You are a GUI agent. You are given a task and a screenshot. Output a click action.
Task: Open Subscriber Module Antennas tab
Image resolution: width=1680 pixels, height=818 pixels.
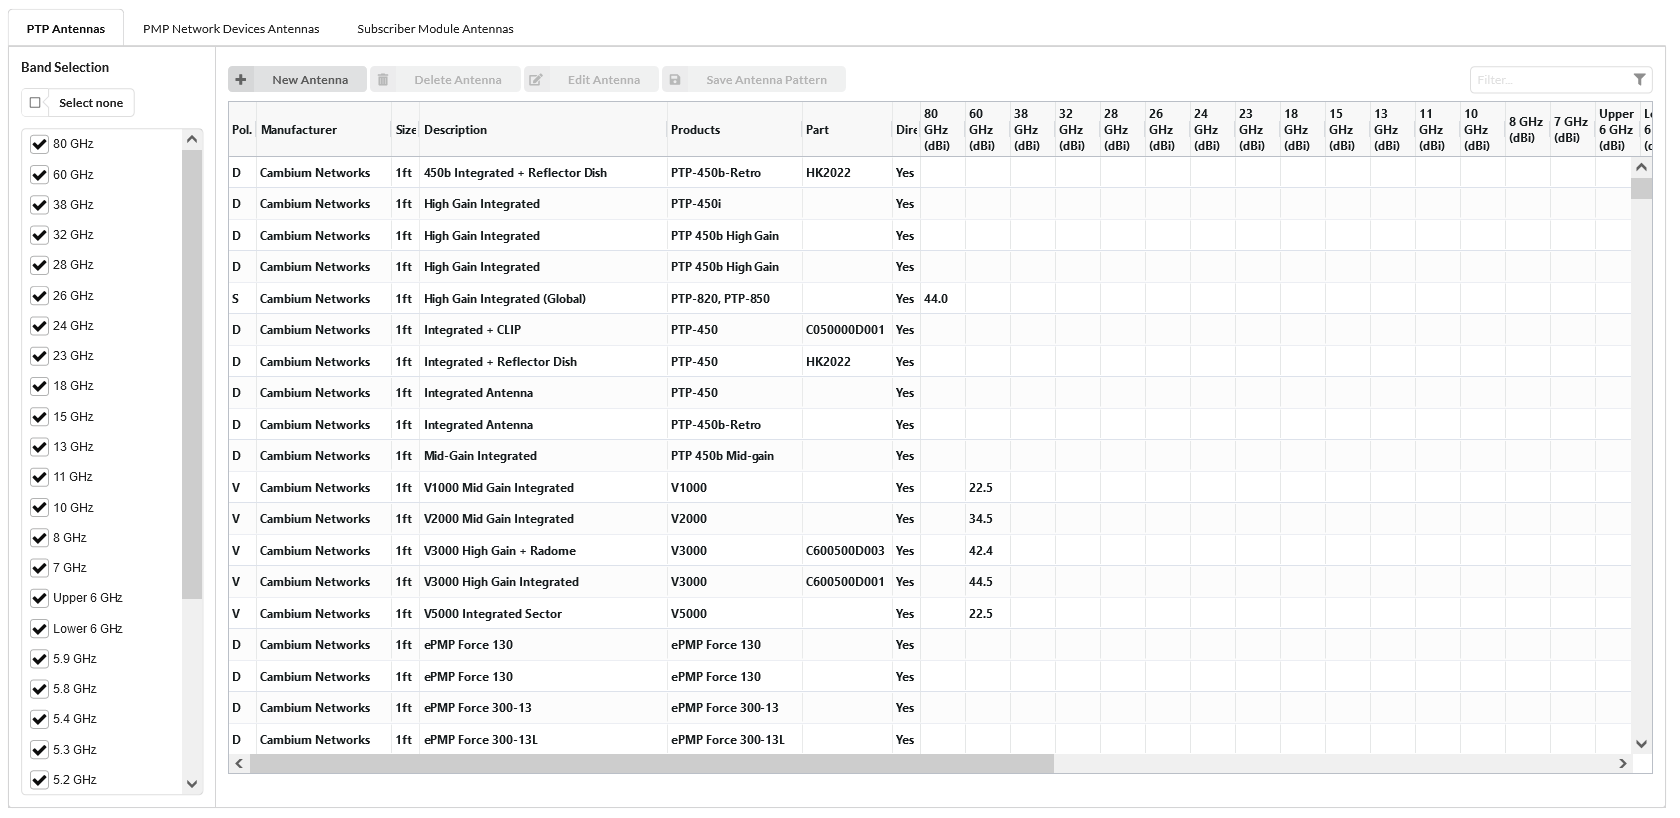click(435, 29)
